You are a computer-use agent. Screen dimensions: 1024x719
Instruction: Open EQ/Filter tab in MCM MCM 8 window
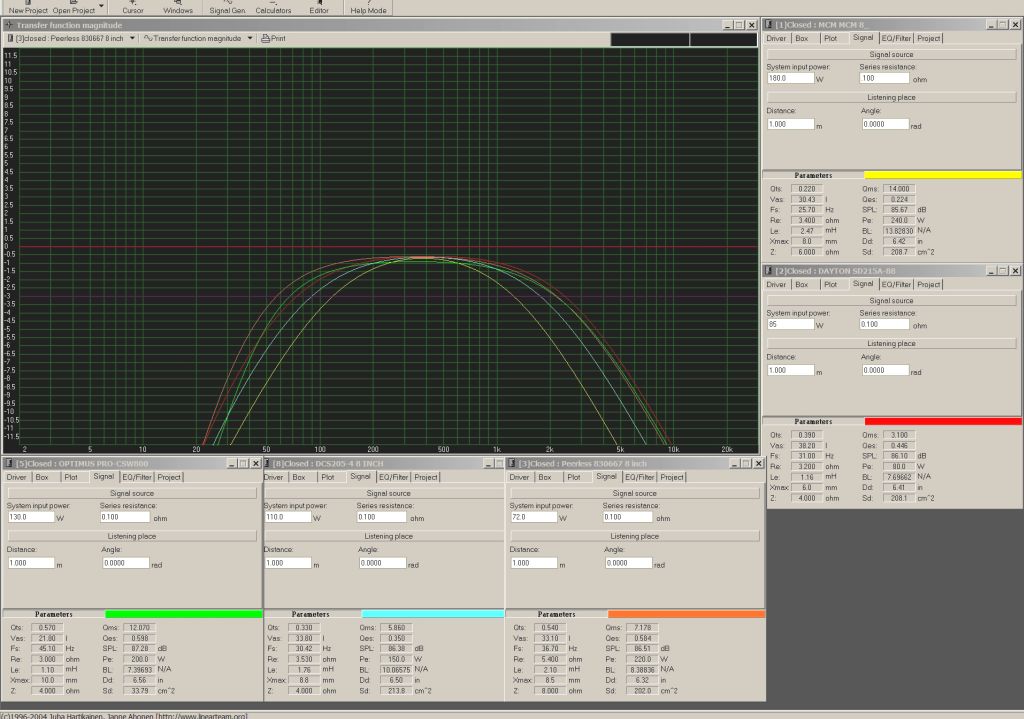click(896, 39)
